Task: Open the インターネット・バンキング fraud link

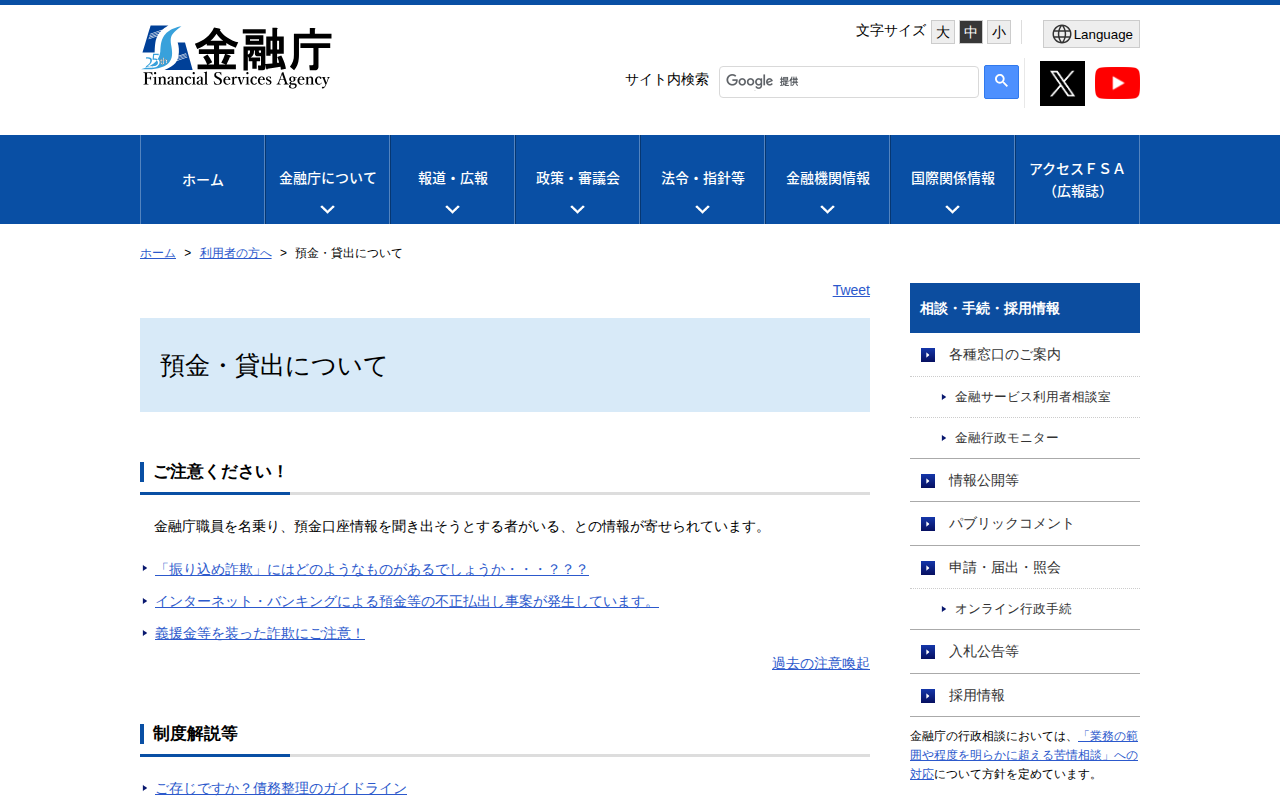Action: click(407, 601)
